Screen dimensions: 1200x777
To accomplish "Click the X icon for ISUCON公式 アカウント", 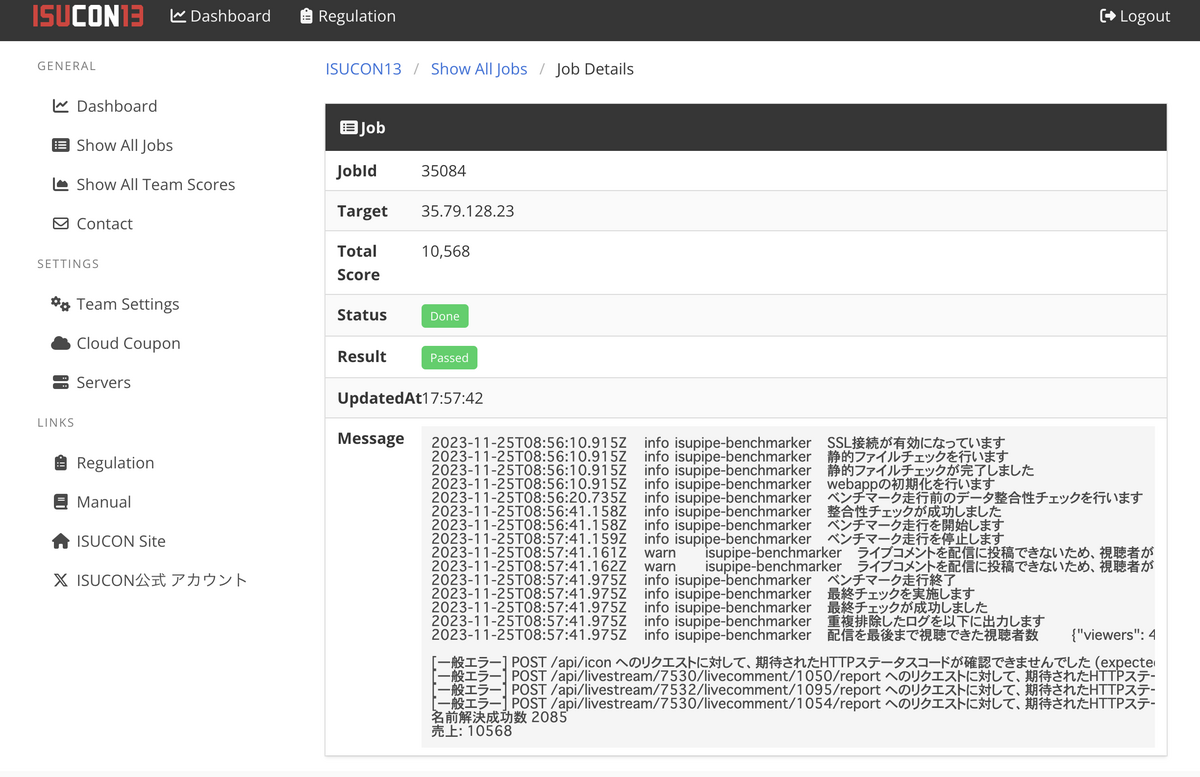I will pyautogui.click(x=61, y=580).
